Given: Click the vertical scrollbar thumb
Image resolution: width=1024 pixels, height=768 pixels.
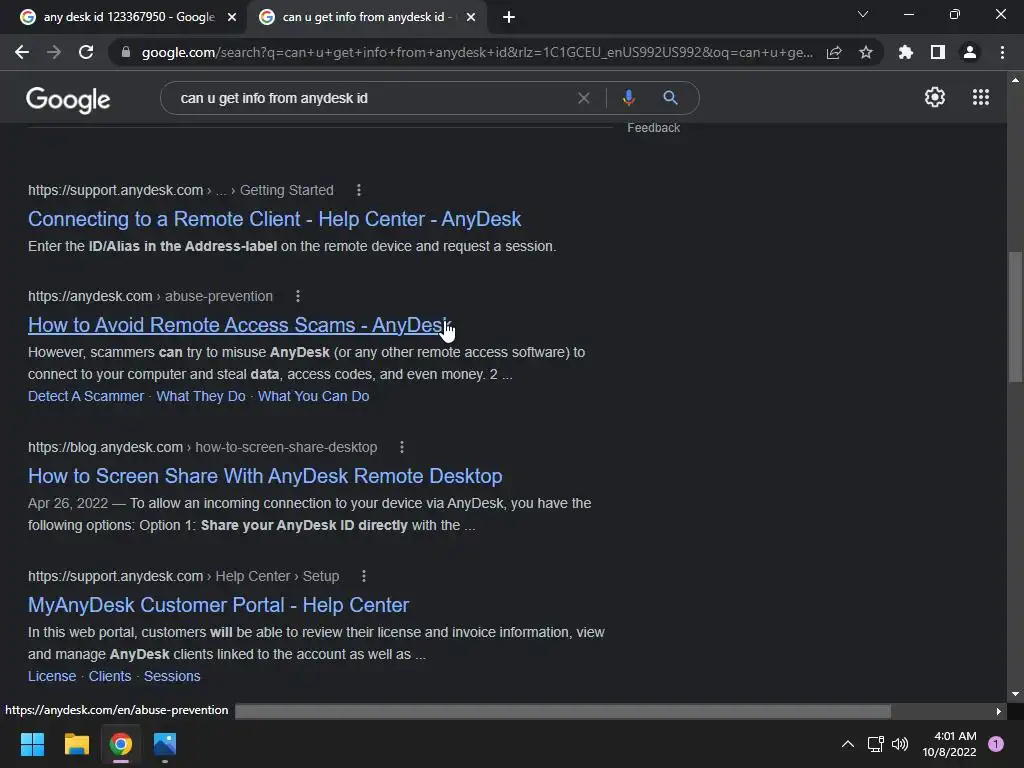Looking at the screenshot, I should pyautogui.click(x=1015, y=317).
